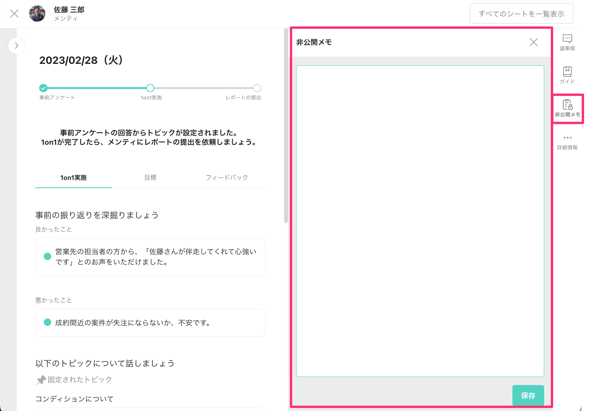600x411 pixels.
Task: Select the 良かったこと answer card
Action: click(150, 257)
